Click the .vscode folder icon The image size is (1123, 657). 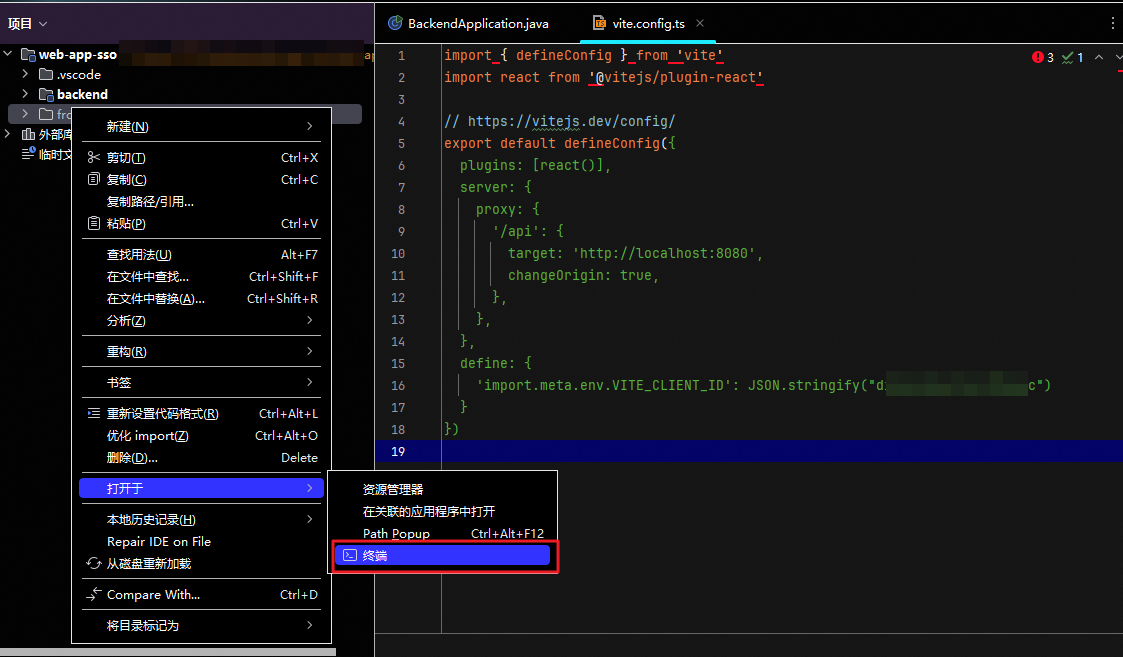pos(46,74)
